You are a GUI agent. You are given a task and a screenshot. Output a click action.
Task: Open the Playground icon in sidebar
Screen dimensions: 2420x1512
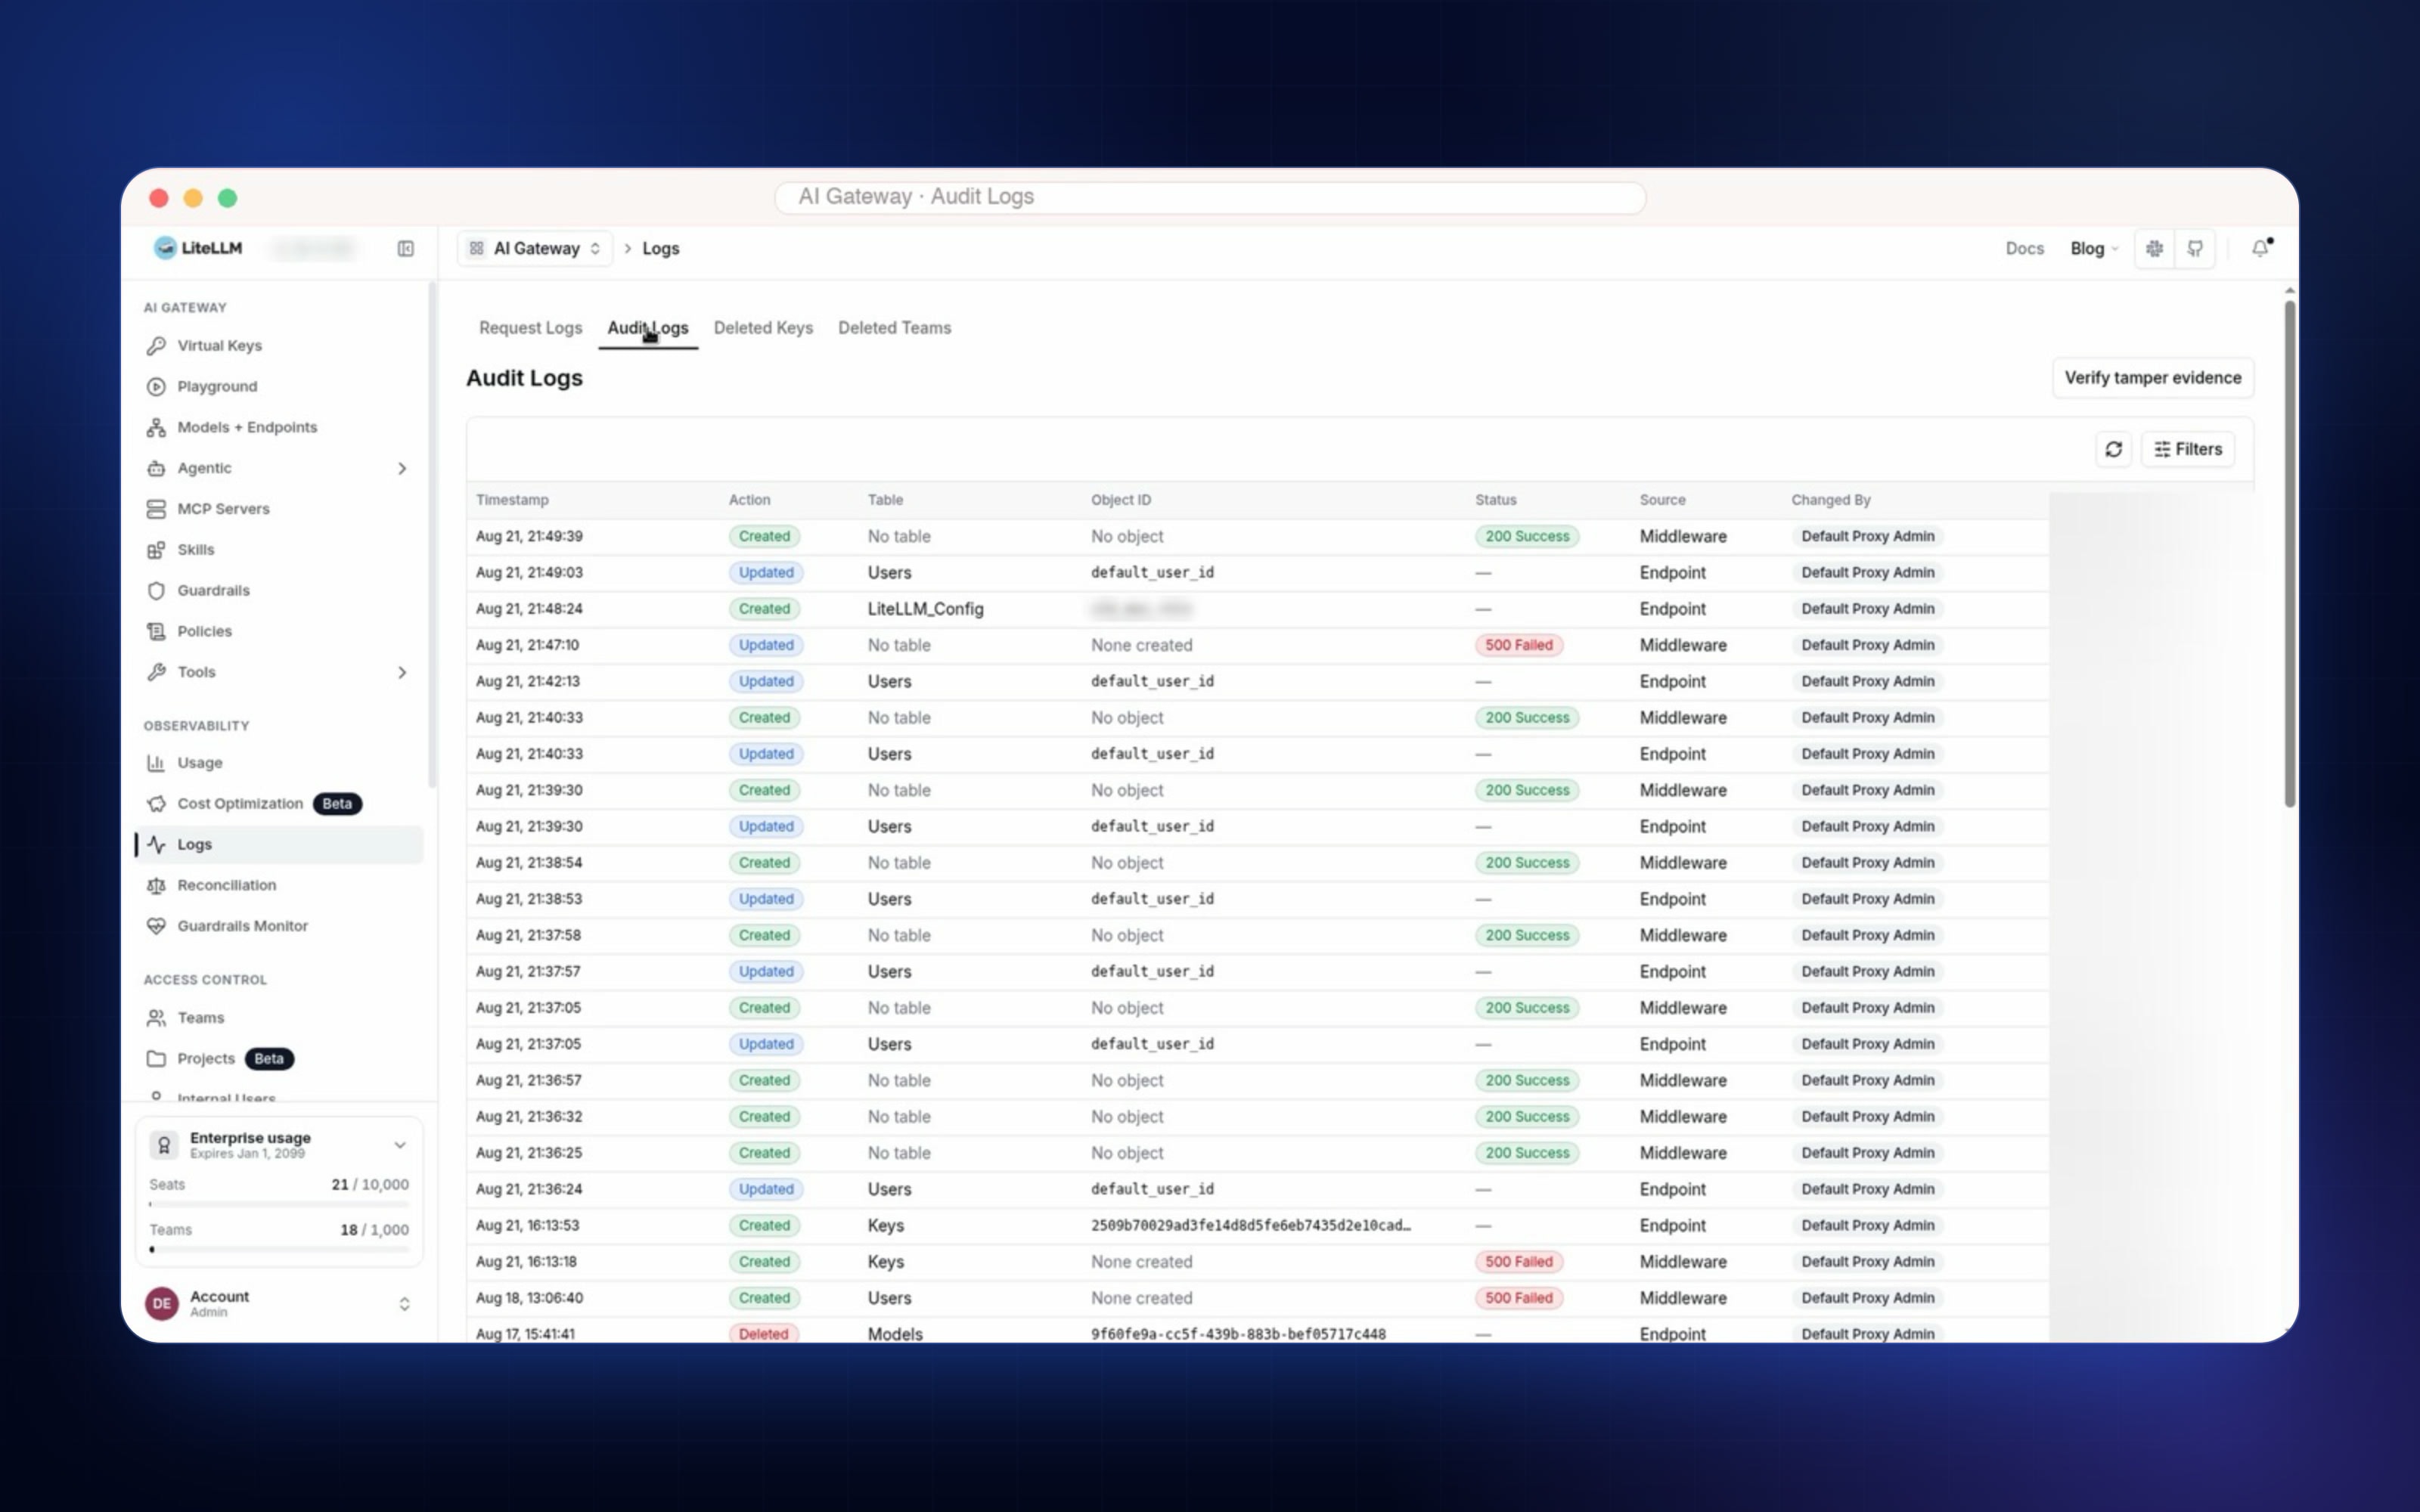156,386
